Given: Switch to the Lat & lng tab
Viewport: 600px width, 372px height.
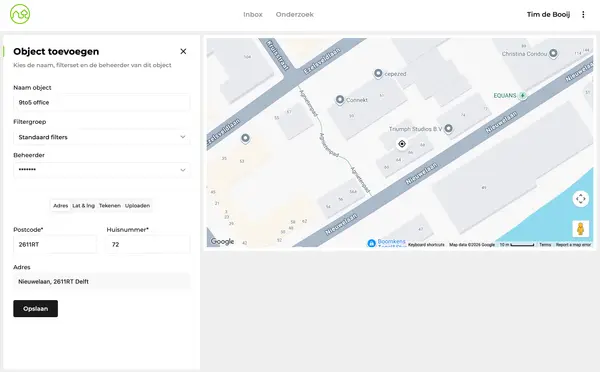Looking at the screenshot, I should pyautogui.click(x=83, y=206).
